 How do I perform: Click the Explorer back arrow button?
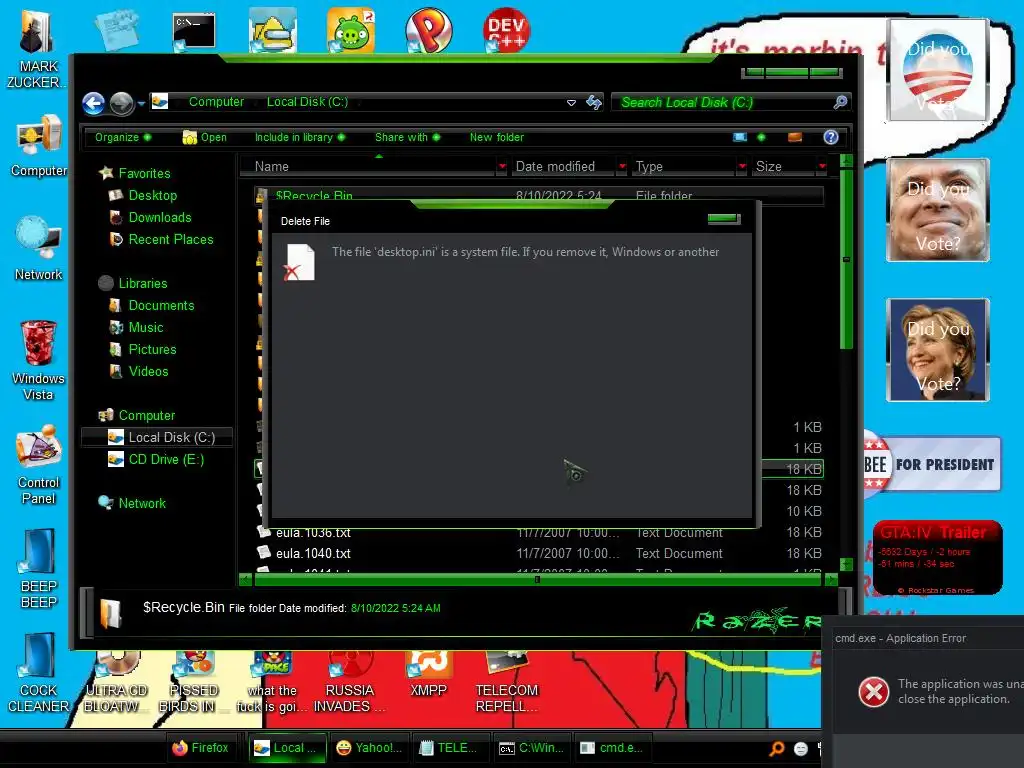pos(93,103)
